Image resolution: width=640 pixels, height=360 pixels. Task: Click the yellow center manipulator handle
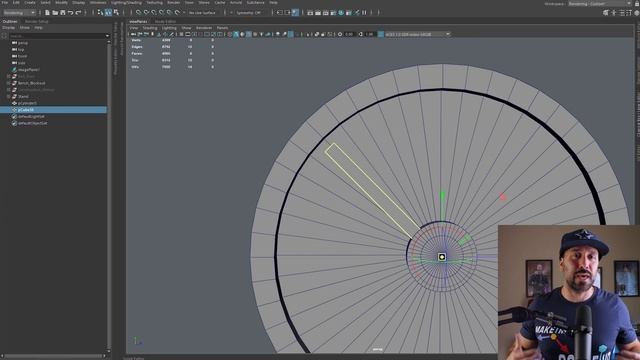442,257
